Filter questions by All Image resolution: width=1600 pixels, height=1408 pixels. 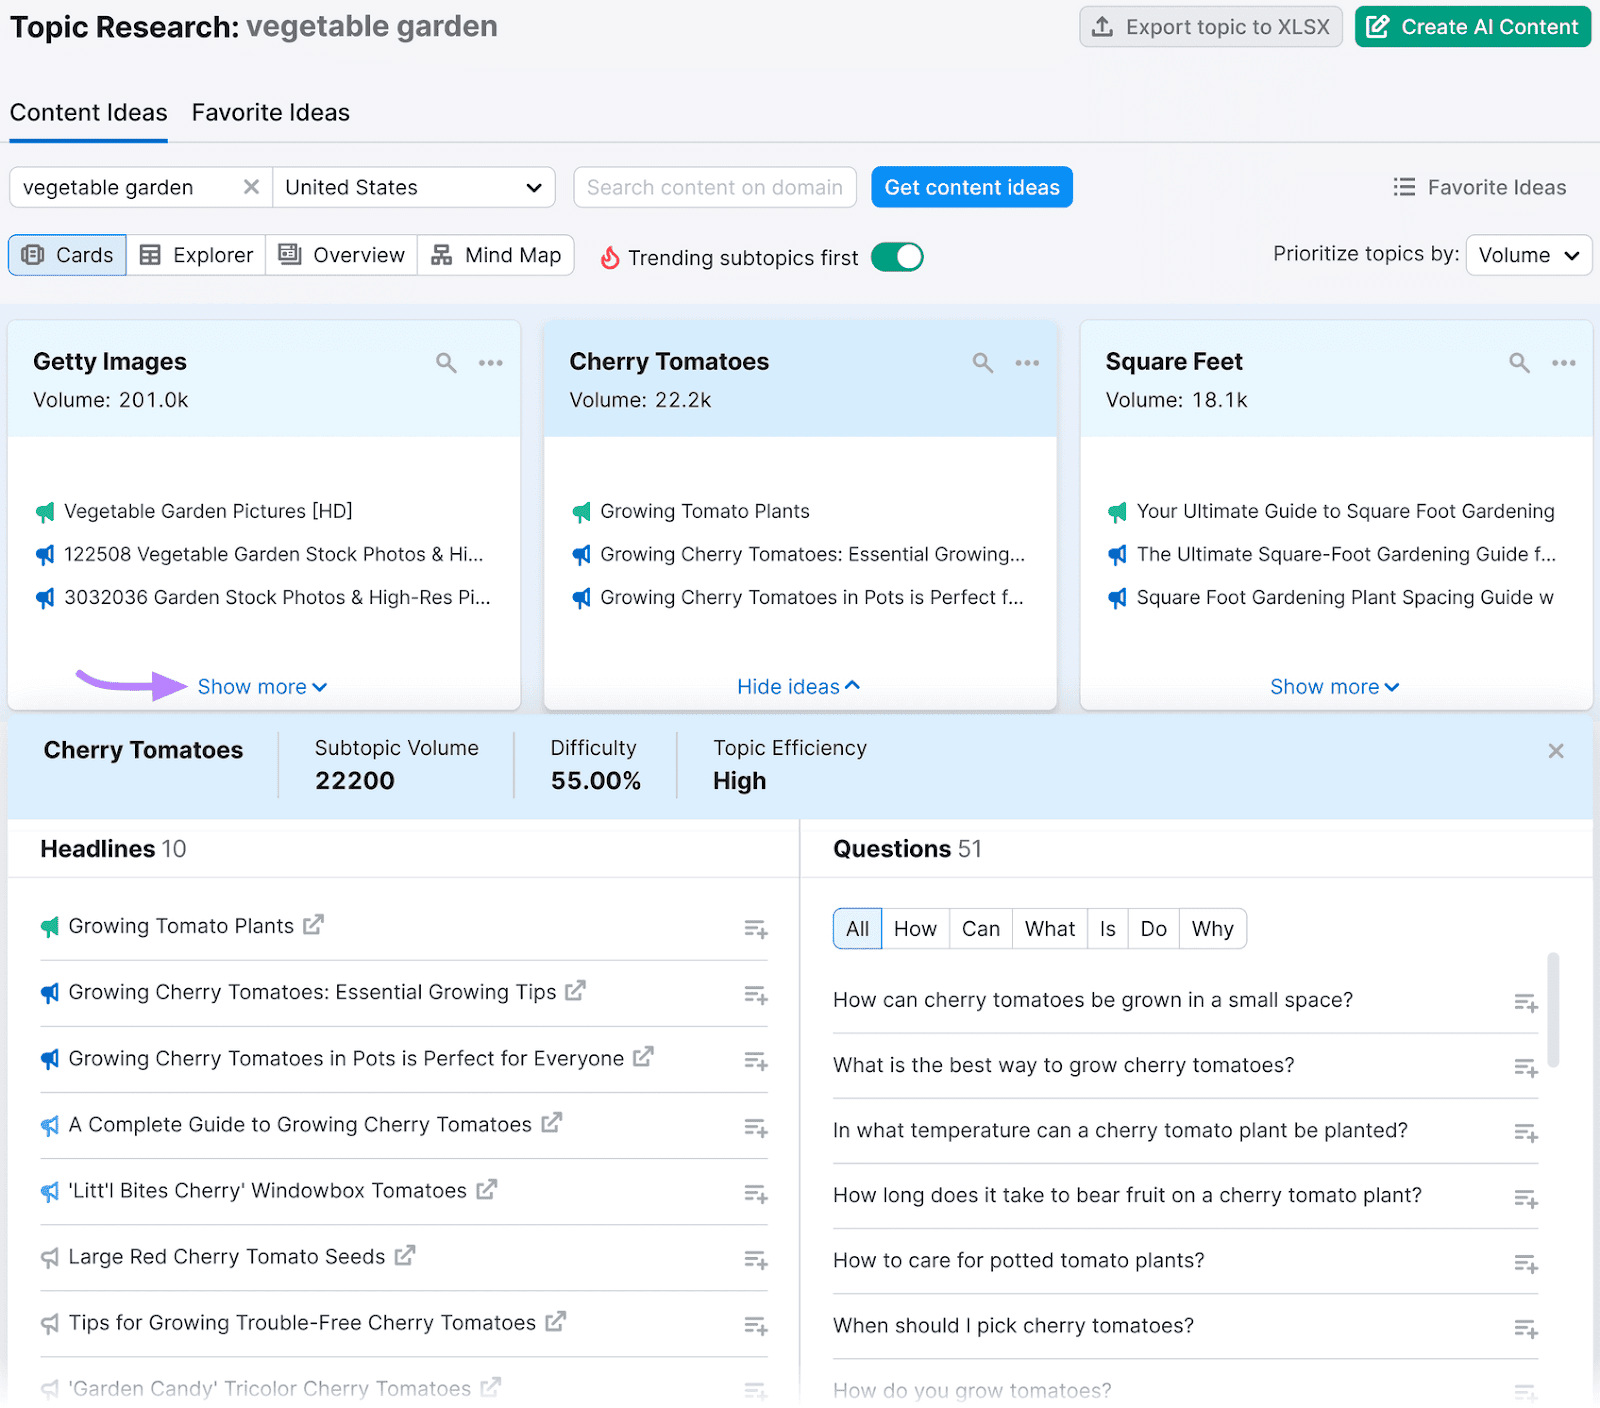[857, 929]
